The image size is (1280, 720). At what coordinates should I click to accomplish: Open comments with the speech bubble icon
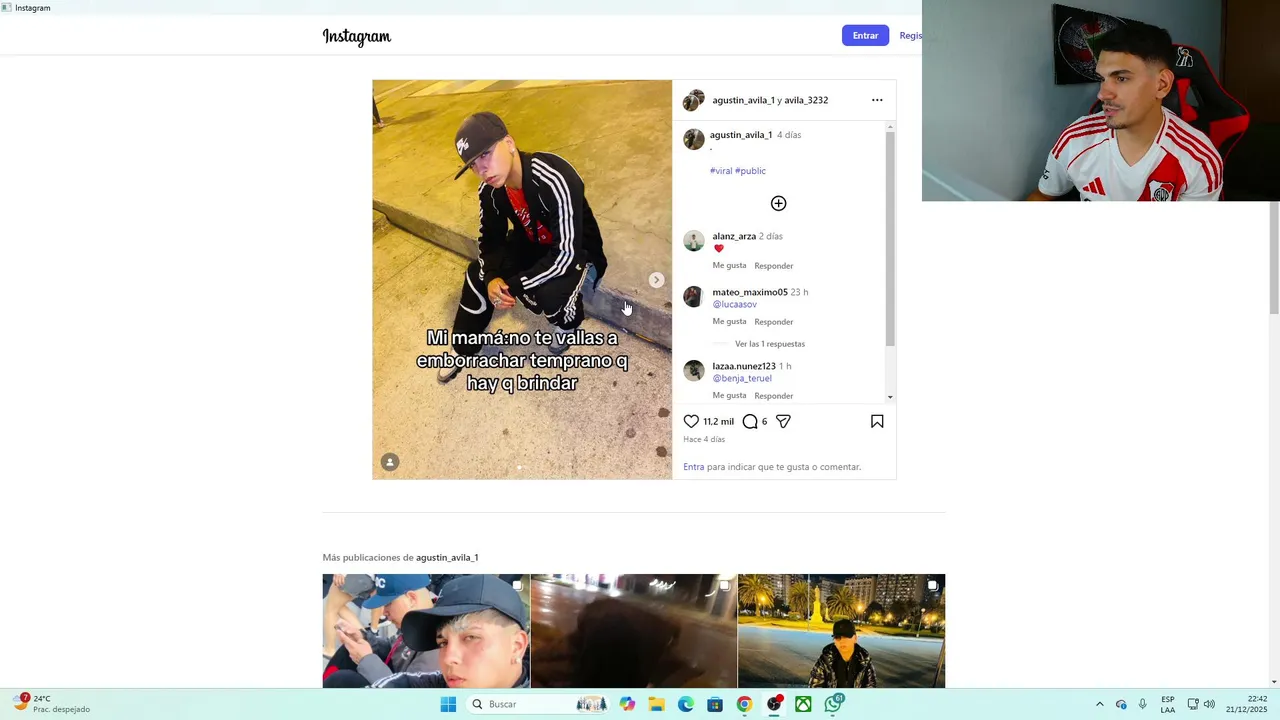[x=750, y=422]
